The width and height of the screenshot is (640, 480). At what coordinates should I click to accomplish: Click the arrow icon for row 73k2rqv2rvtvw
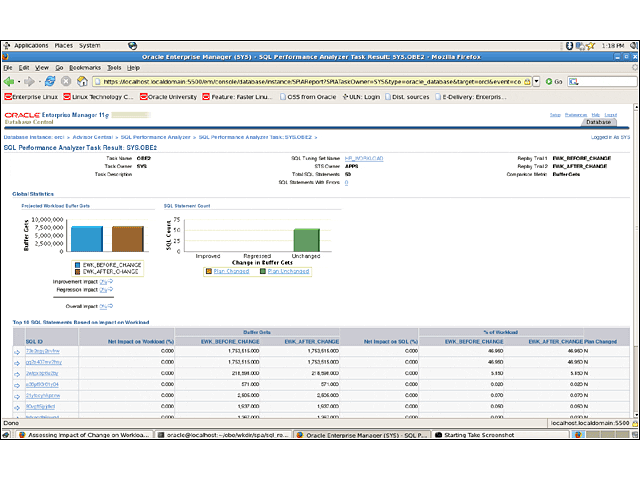point(17,352)
